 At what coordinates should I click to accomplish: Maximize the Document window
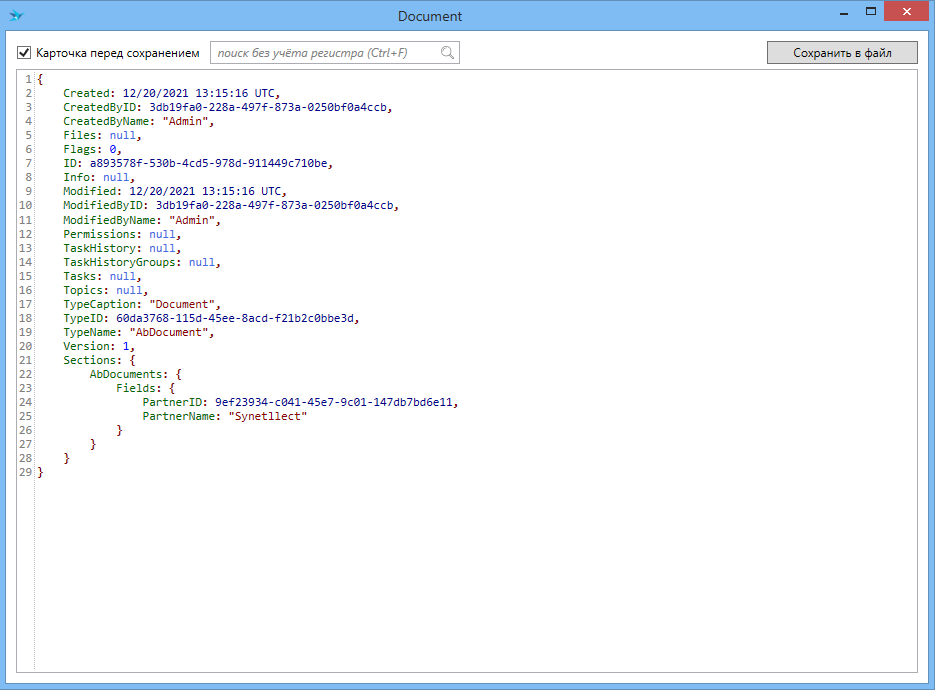[870, 12]
